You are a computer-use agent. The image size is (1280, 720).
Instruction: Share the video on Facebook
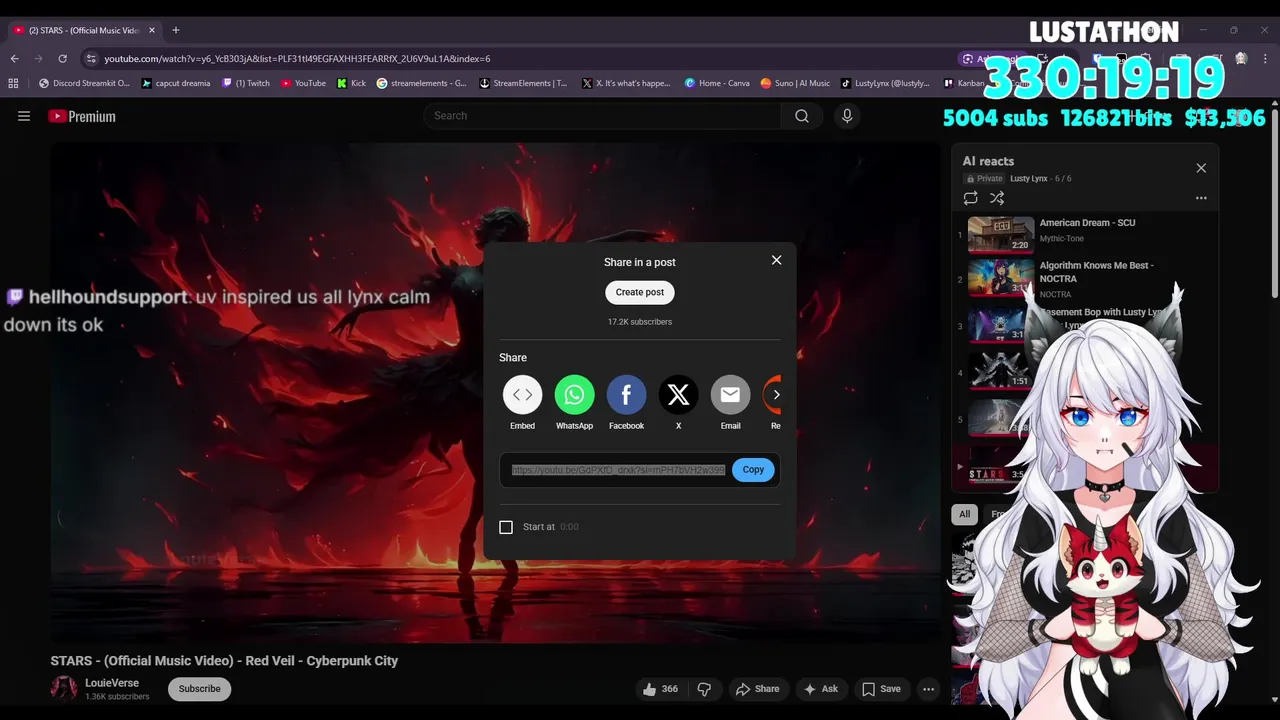(x=626, y=395)
